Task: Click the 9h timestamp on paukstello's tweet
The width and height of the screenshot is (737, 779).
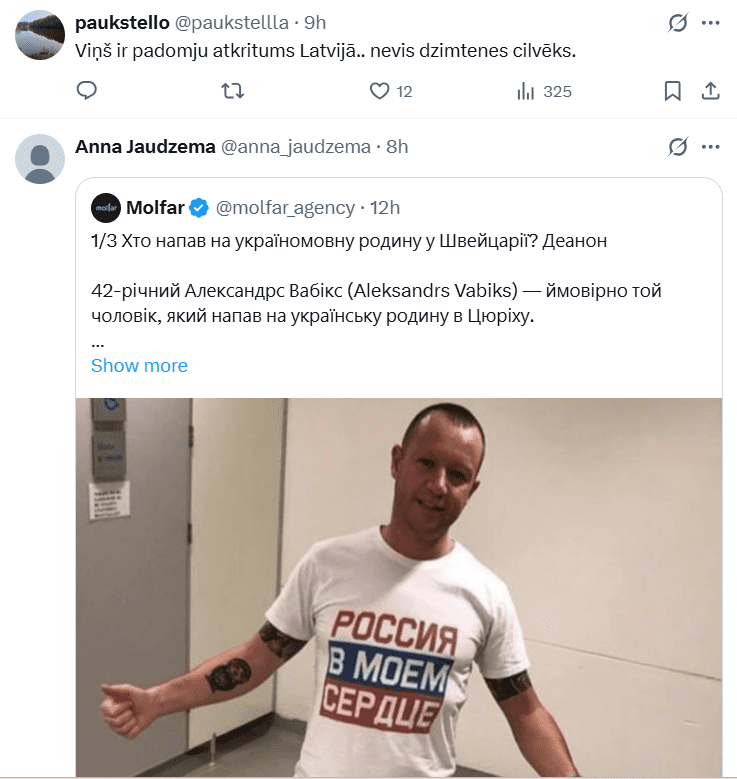Action: pyautogui.click(x=315, y=22)
